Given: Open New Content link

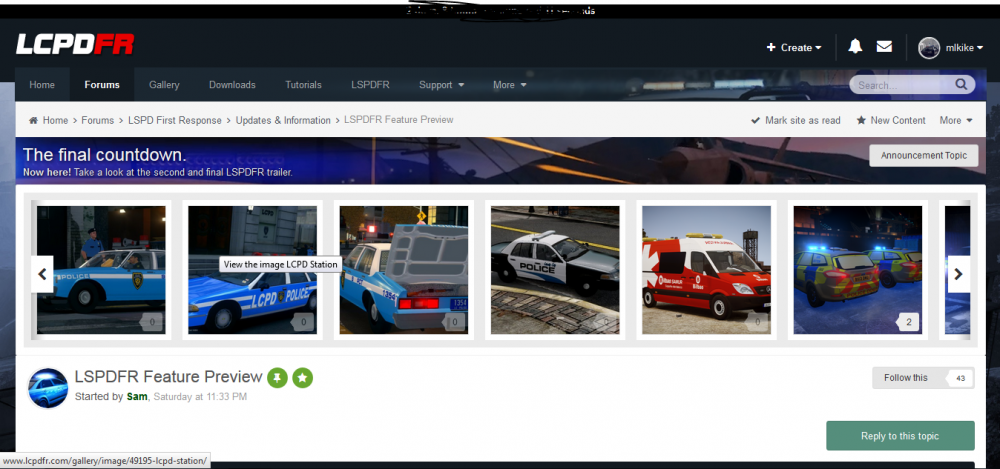Looking at the screenshot, I should [x=891, y=120].
